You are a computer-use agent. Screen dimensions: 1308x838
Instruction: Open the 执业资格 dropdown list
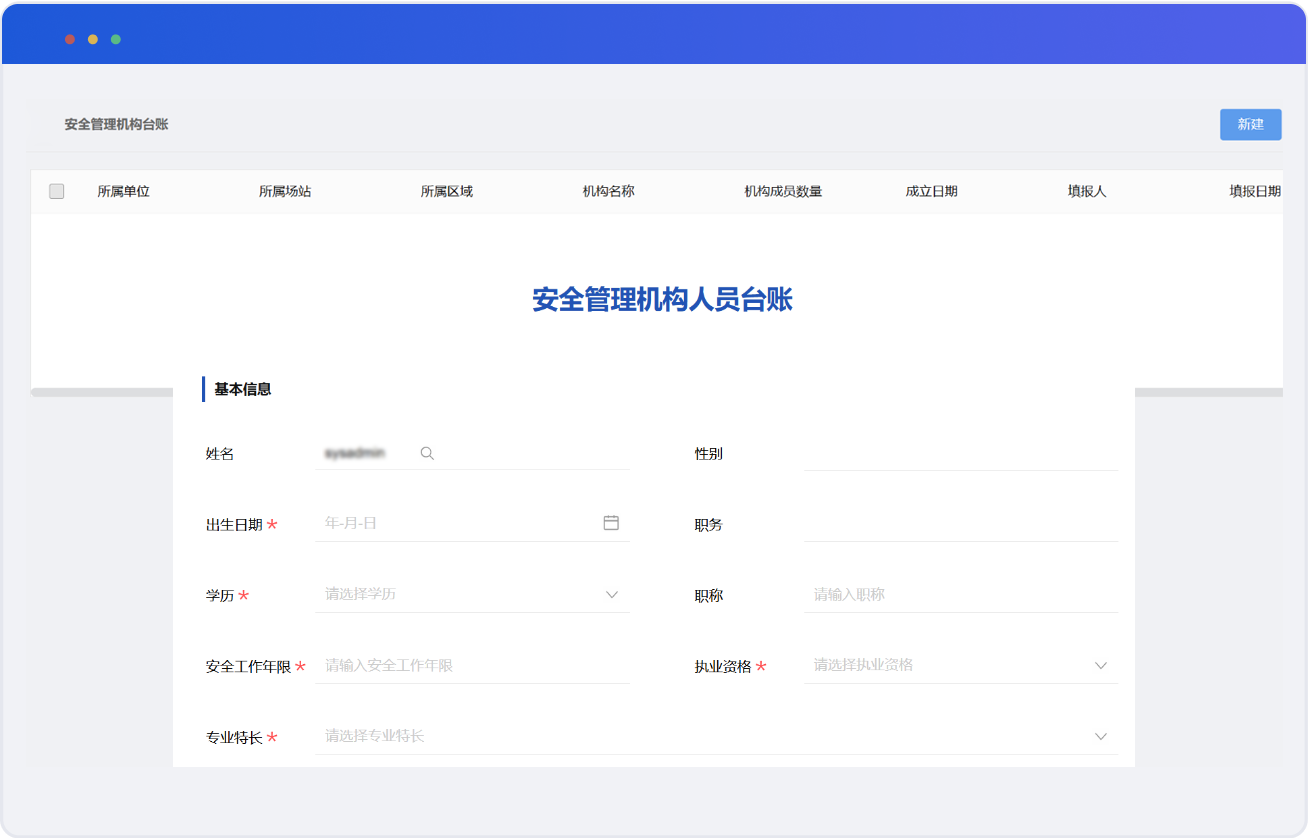(1100, 666)
